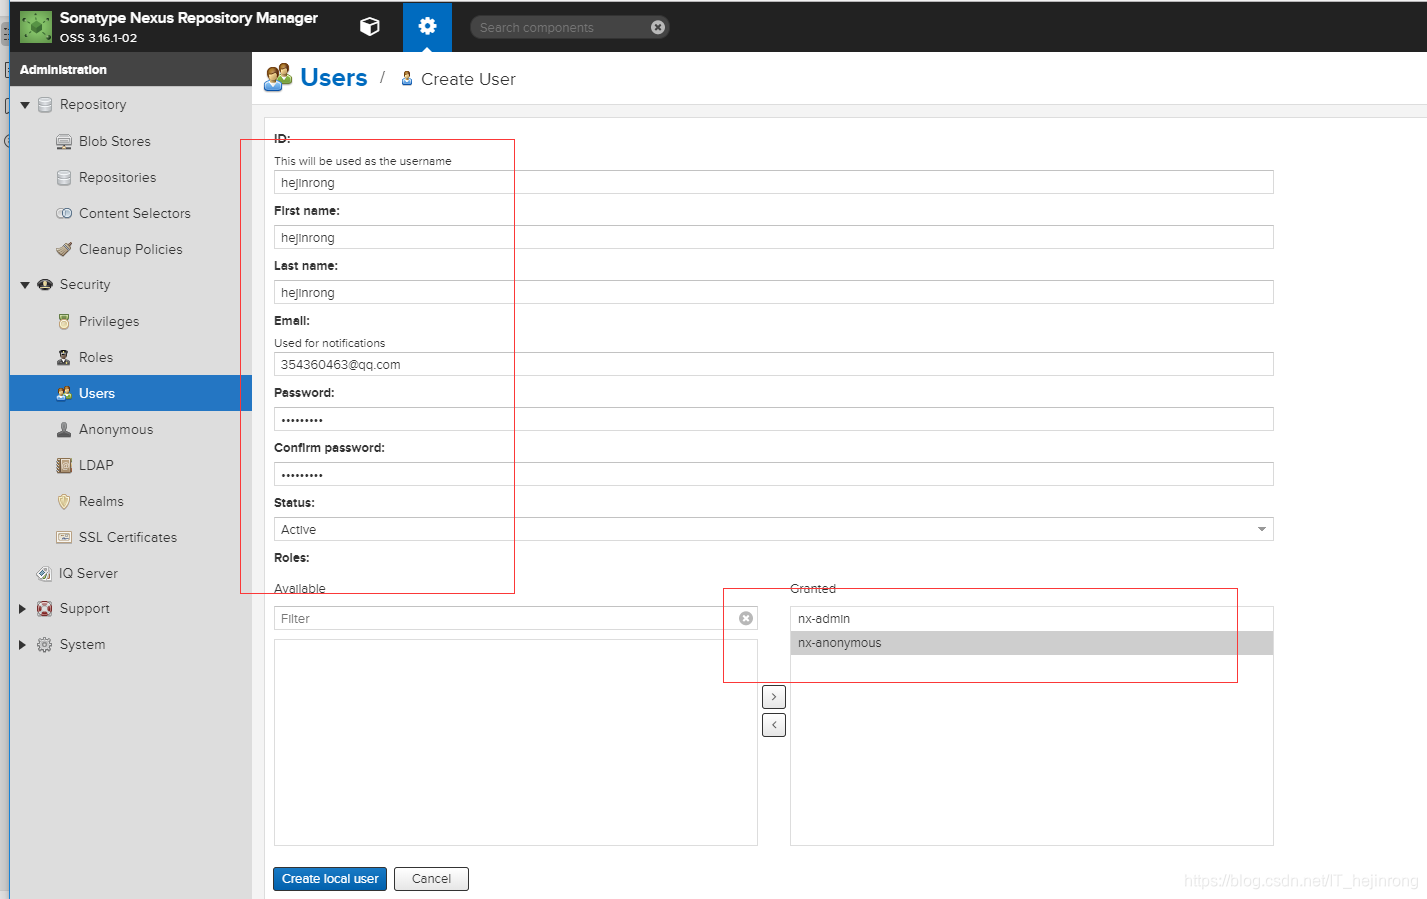
Task: Click the Sonatype Nexus logo icon
Action: pyautogui.click(x=36, y=27)
